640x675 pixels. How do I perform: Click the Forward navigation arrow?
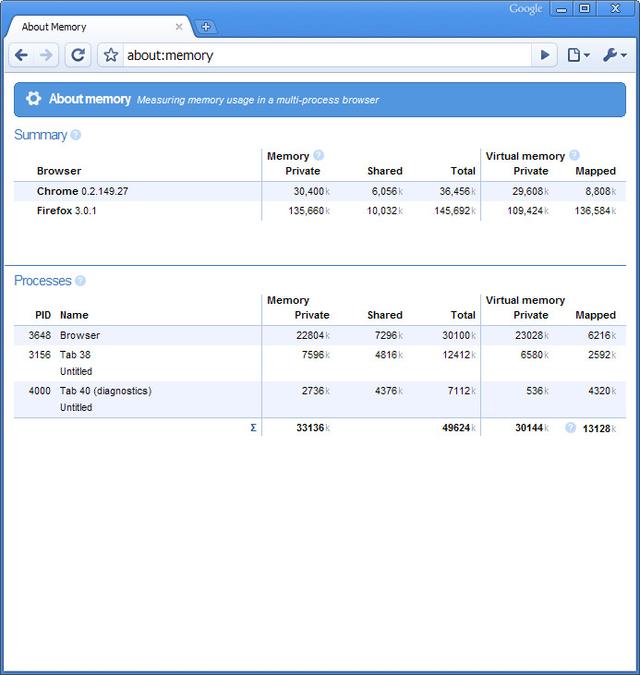point(46,56)
